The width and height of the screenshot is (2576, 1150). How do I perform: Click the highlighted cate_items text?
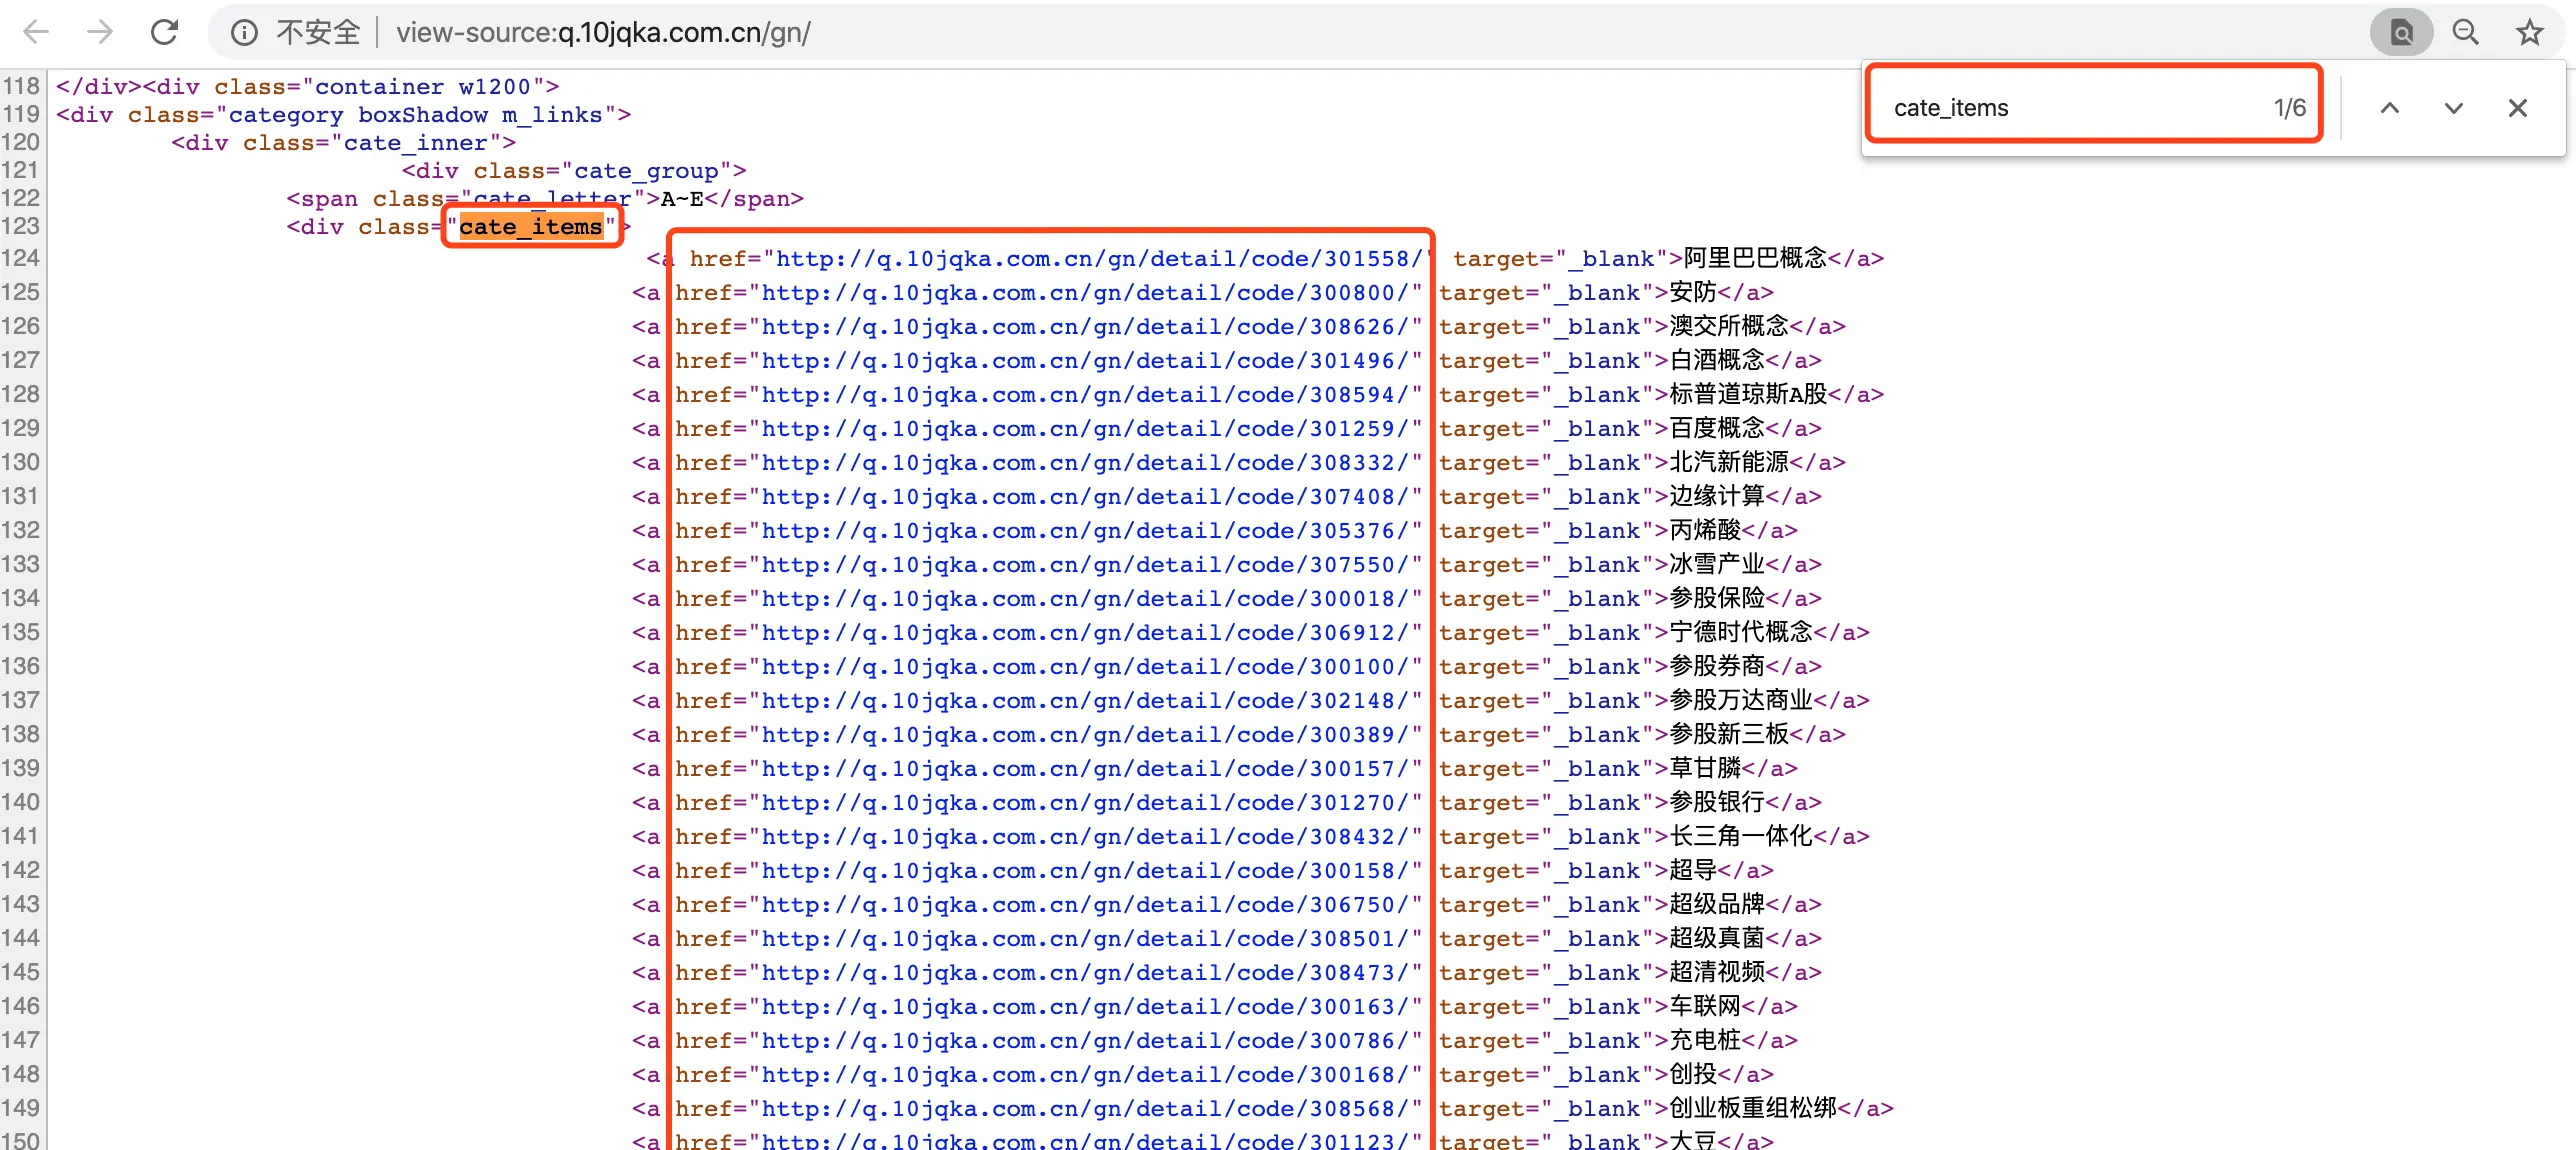pyautogui.click(x=531, y=227)
